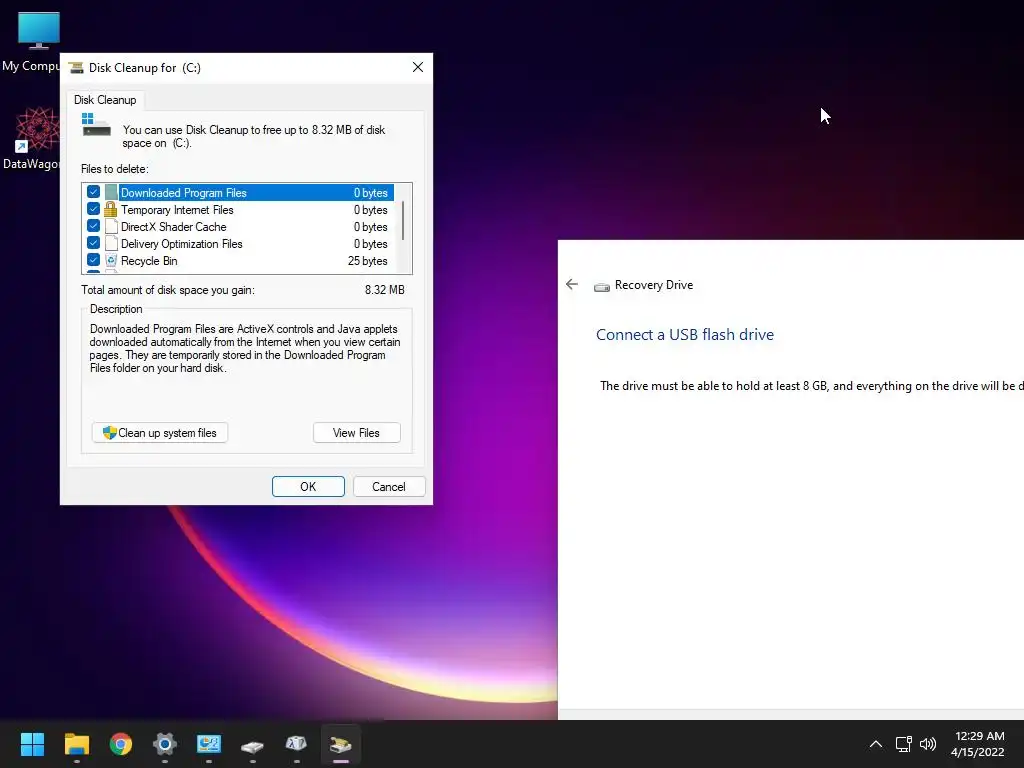Confirm Disk Cleanup with OK
Viewport: 1024px width, 768px height.
pos(308,487)
